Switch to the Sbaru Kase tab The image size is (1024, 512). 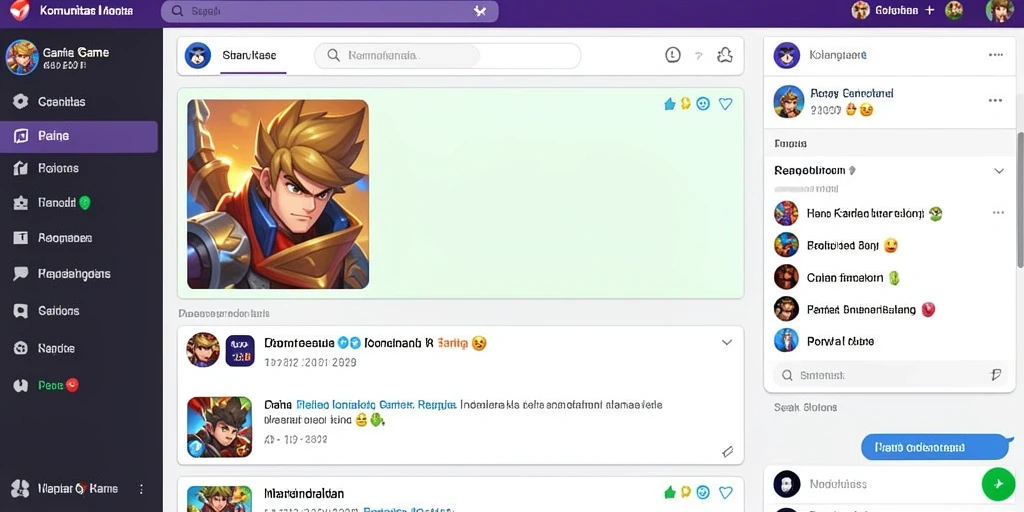click(x=248, y=56)
